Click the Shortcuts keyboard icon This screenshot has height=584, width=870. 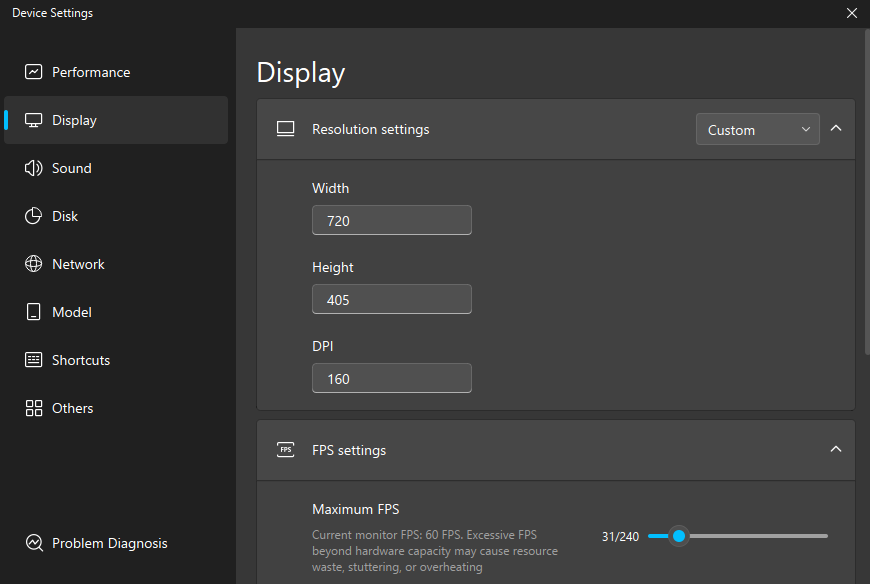pyautogui.click(x=33, y=360)
